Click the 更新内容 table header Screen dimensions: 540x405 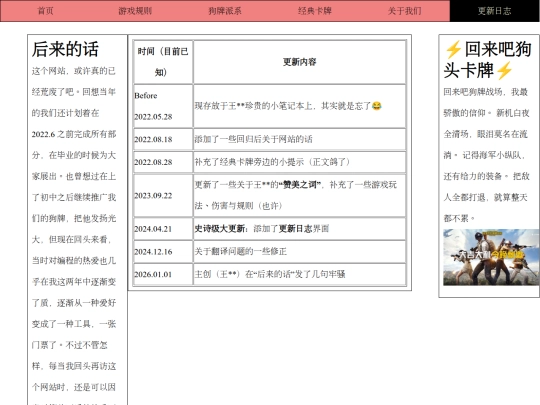(x=300, y=62)
